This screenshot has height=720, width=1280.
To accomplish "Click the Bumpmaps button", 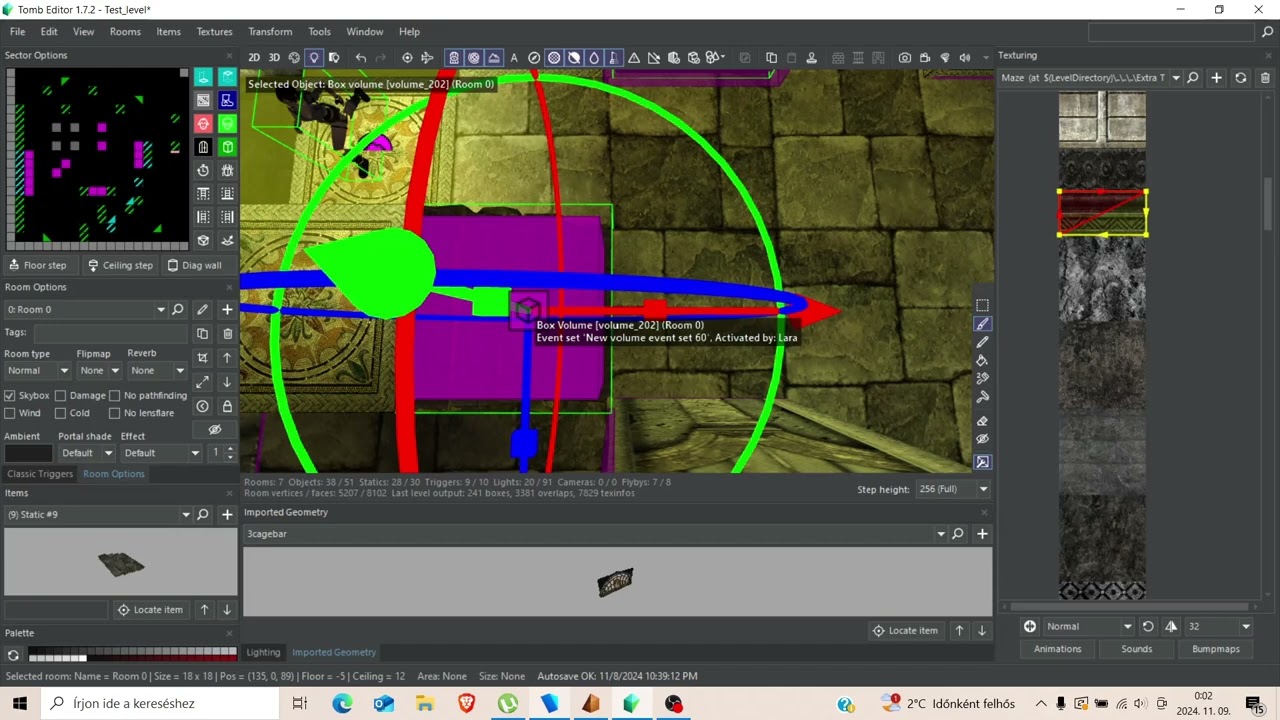I will click(x=1216, y=649).
